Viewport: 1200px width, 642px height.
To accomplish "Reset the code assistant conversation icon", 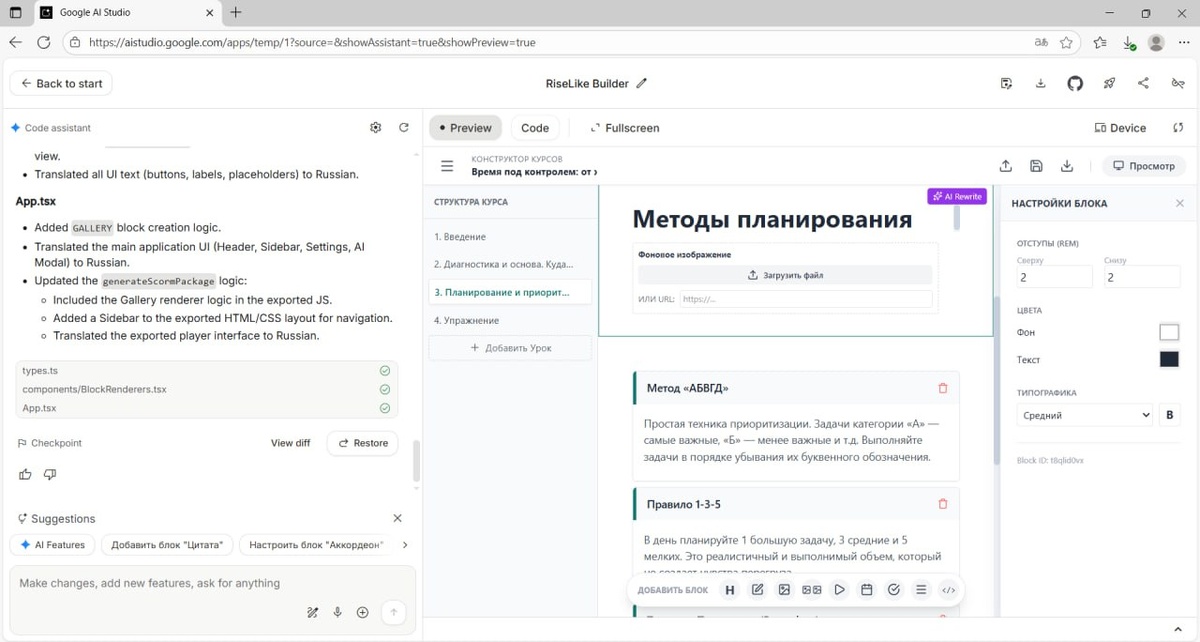I will click(x=404, y=128).
